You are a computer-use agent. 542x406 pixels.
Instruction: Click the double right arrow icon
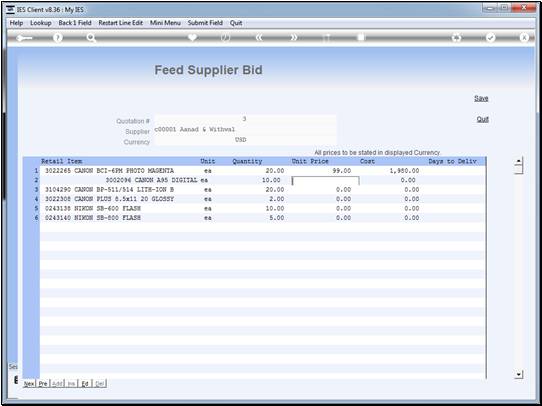click(x=293, y=38)
